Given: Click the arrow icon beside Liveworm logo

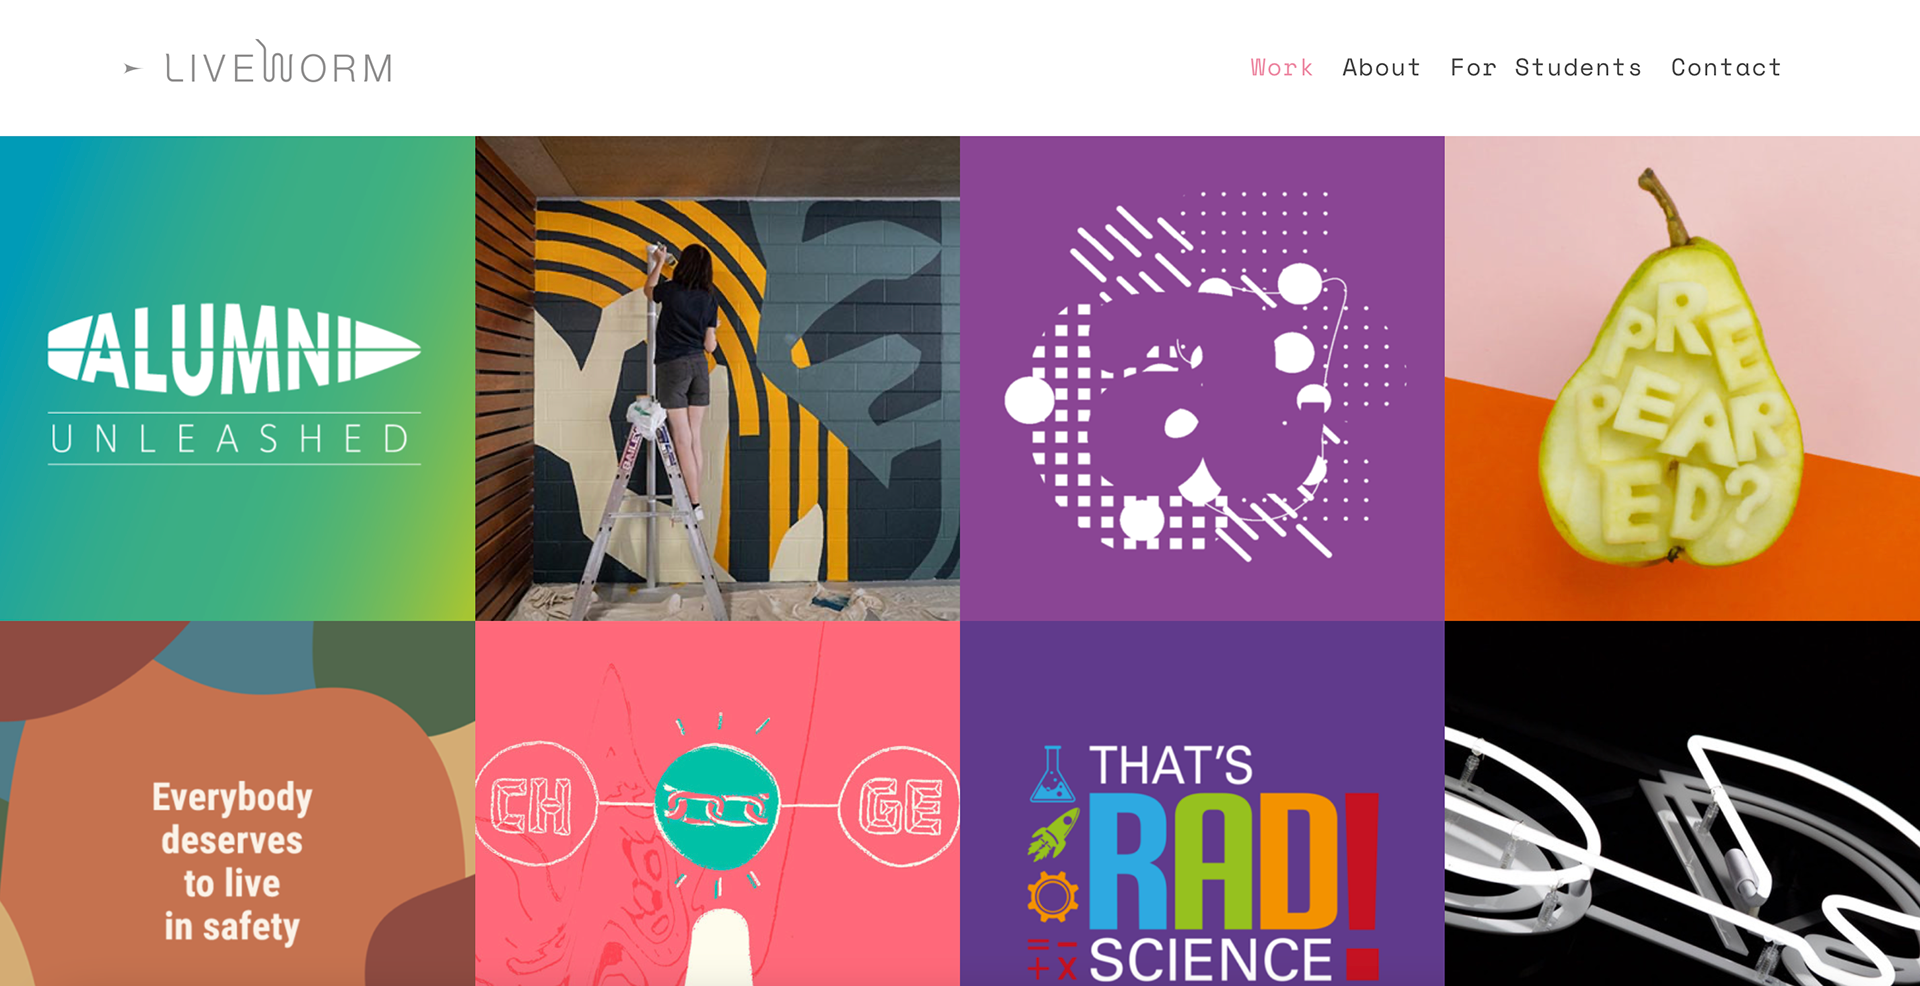Looking at the screenshot, I should 132,68.
